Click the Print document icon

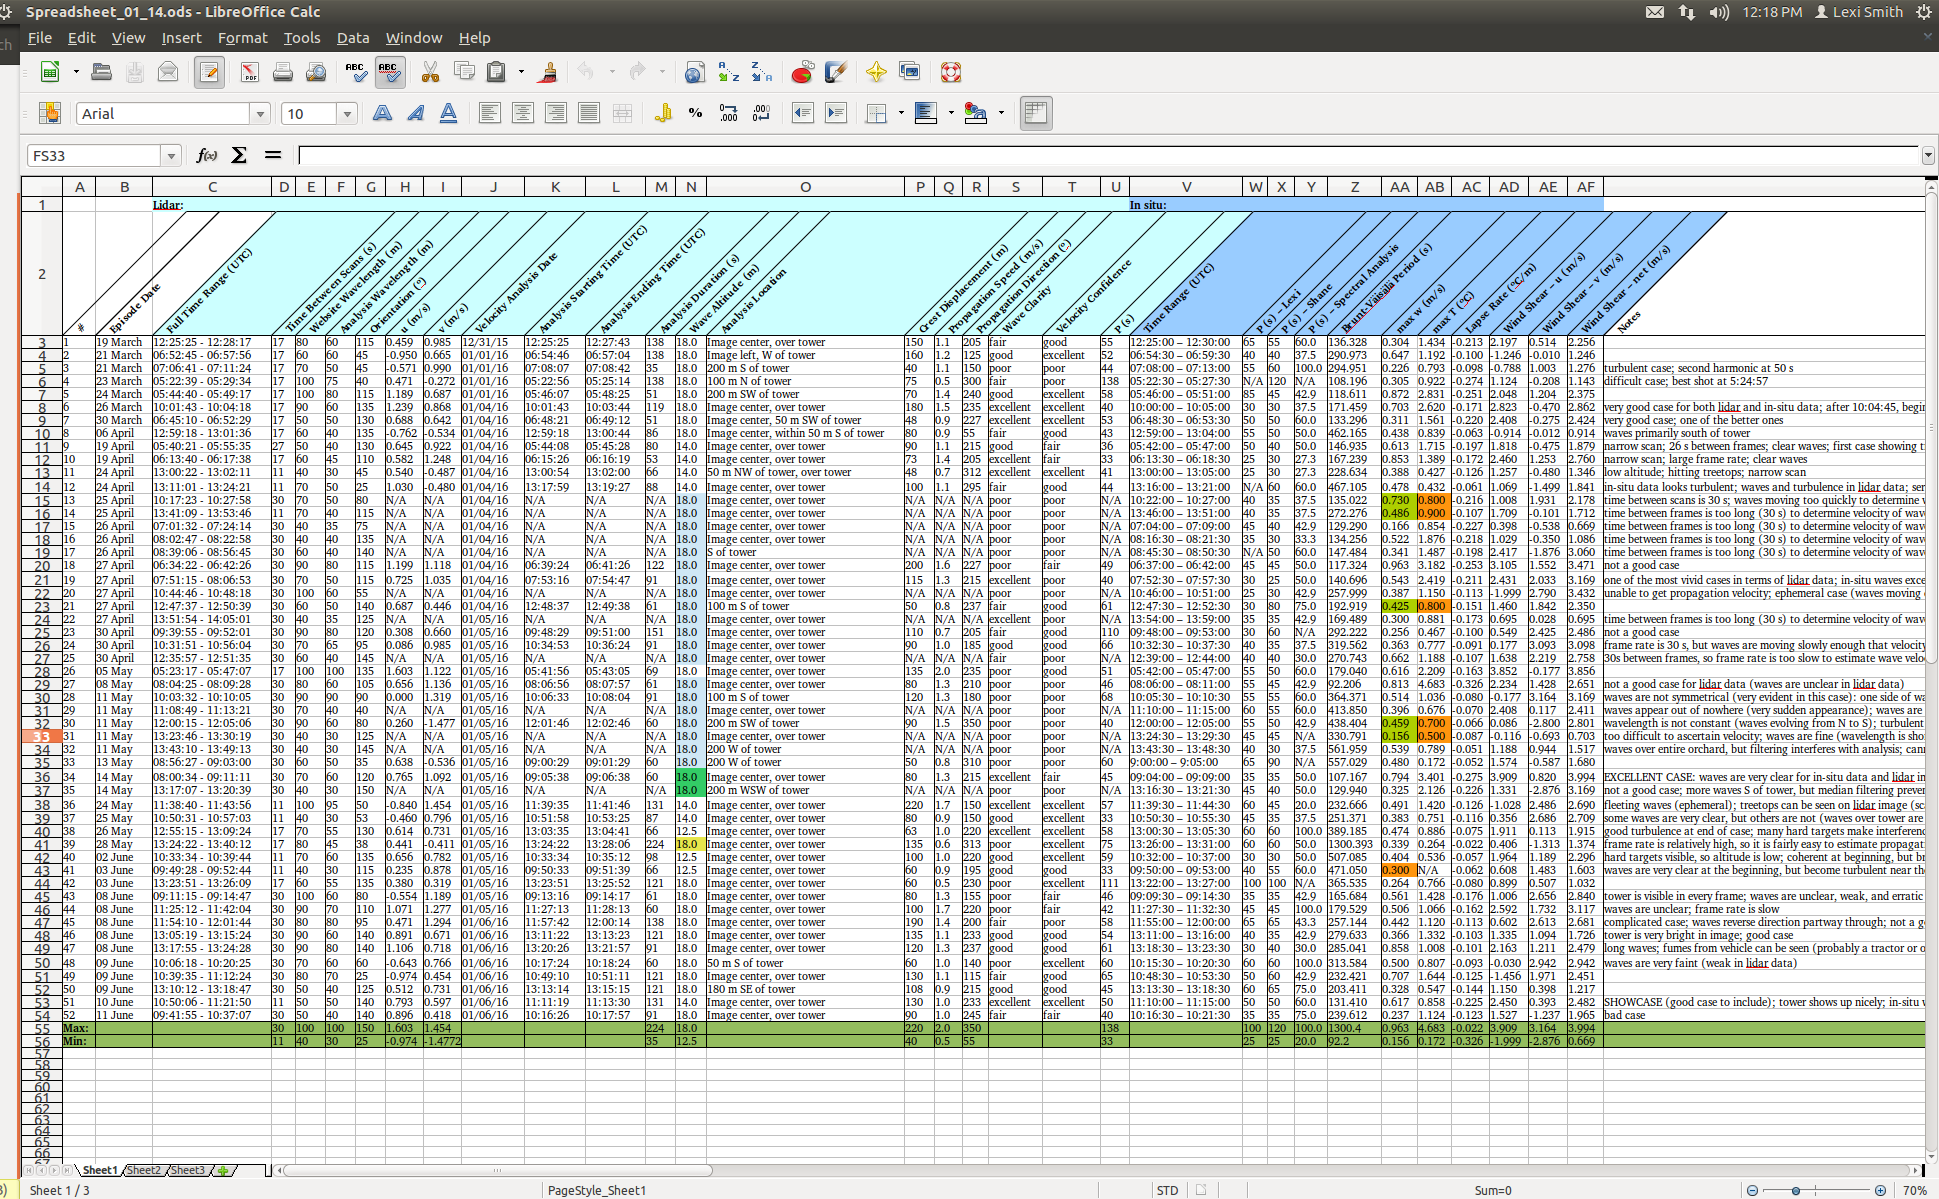click(283, 72)
